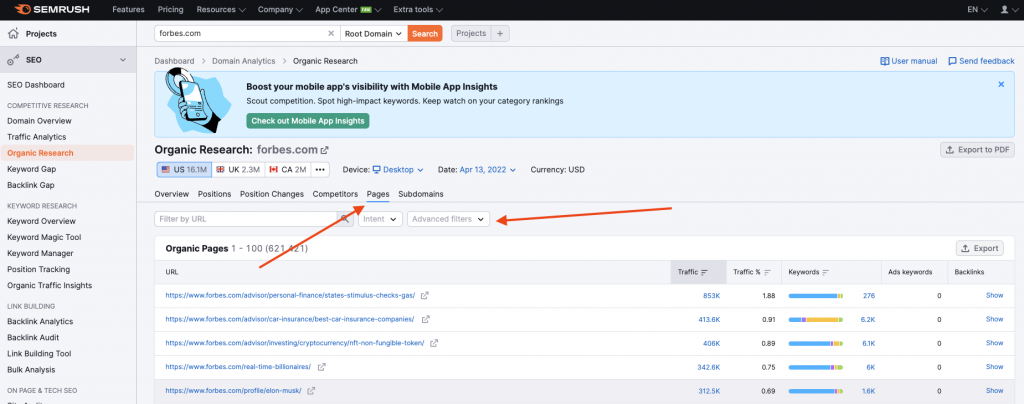Select the UK 2.3M database

[238, 169]
